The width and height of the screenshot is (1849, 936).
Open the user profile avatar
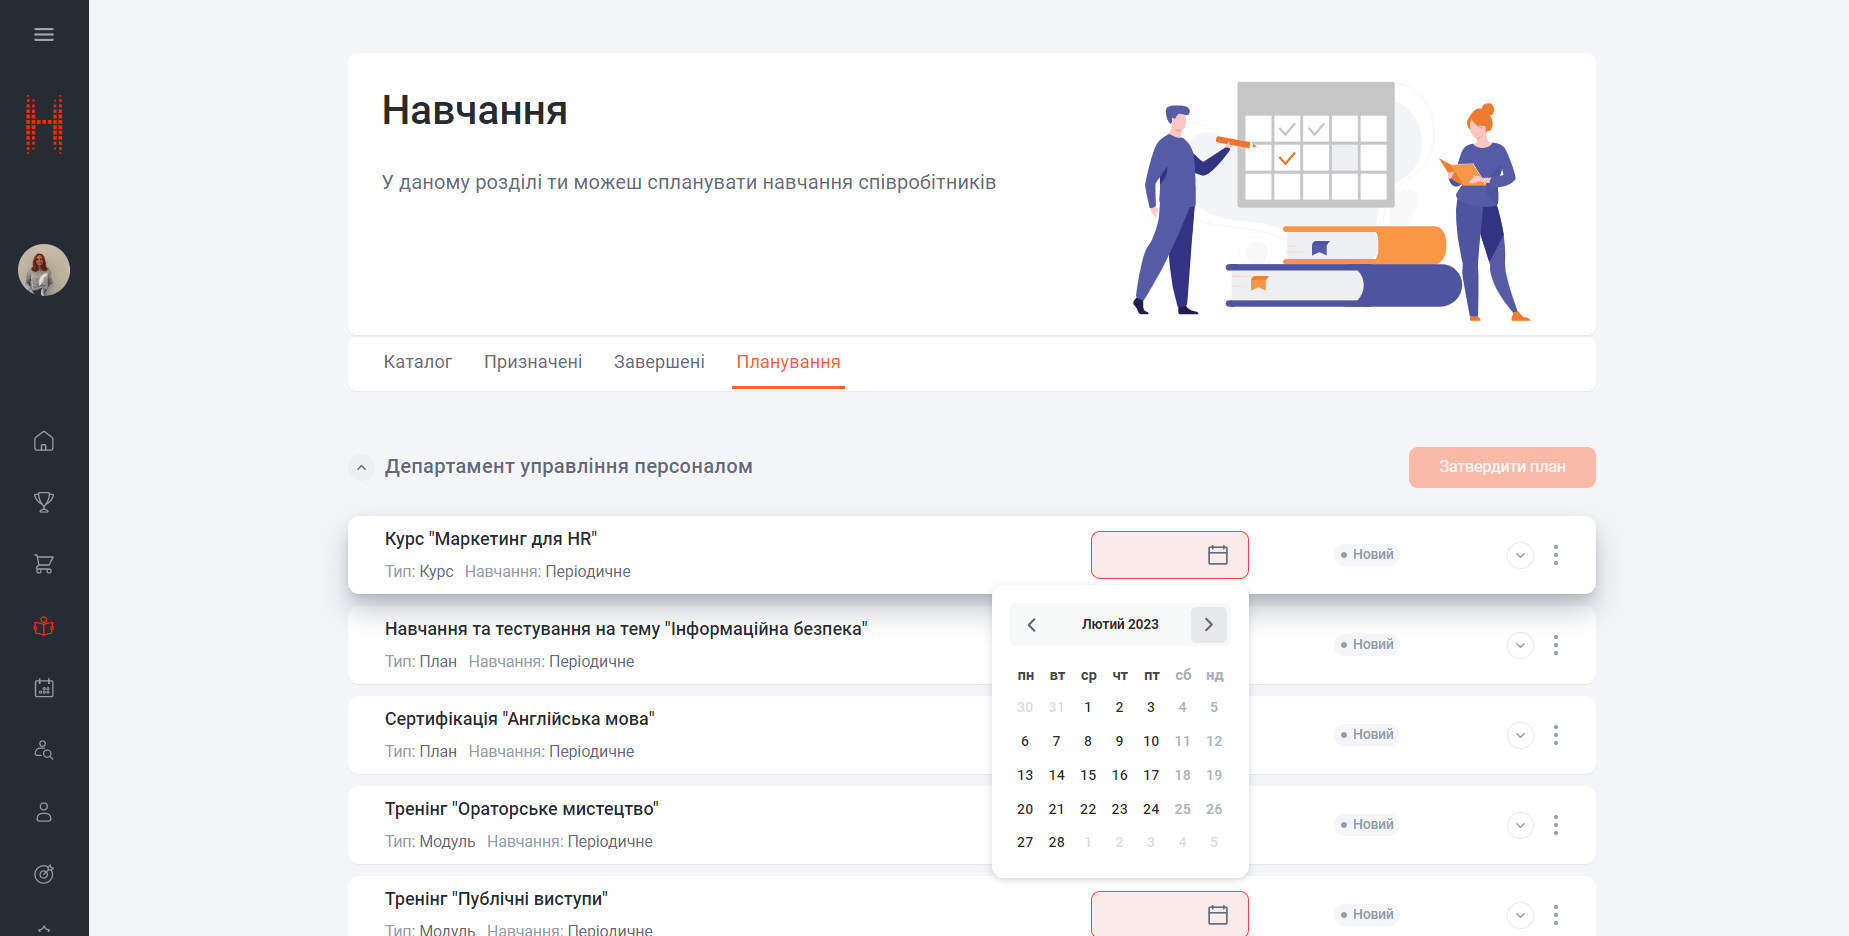point(44,270)
